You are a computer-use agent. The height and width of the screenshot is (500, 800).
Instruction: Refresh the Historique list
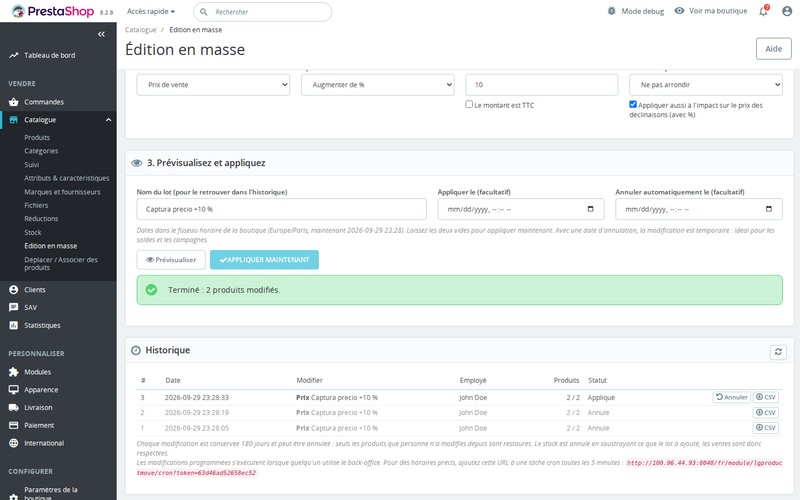click(x=778, y=352)
